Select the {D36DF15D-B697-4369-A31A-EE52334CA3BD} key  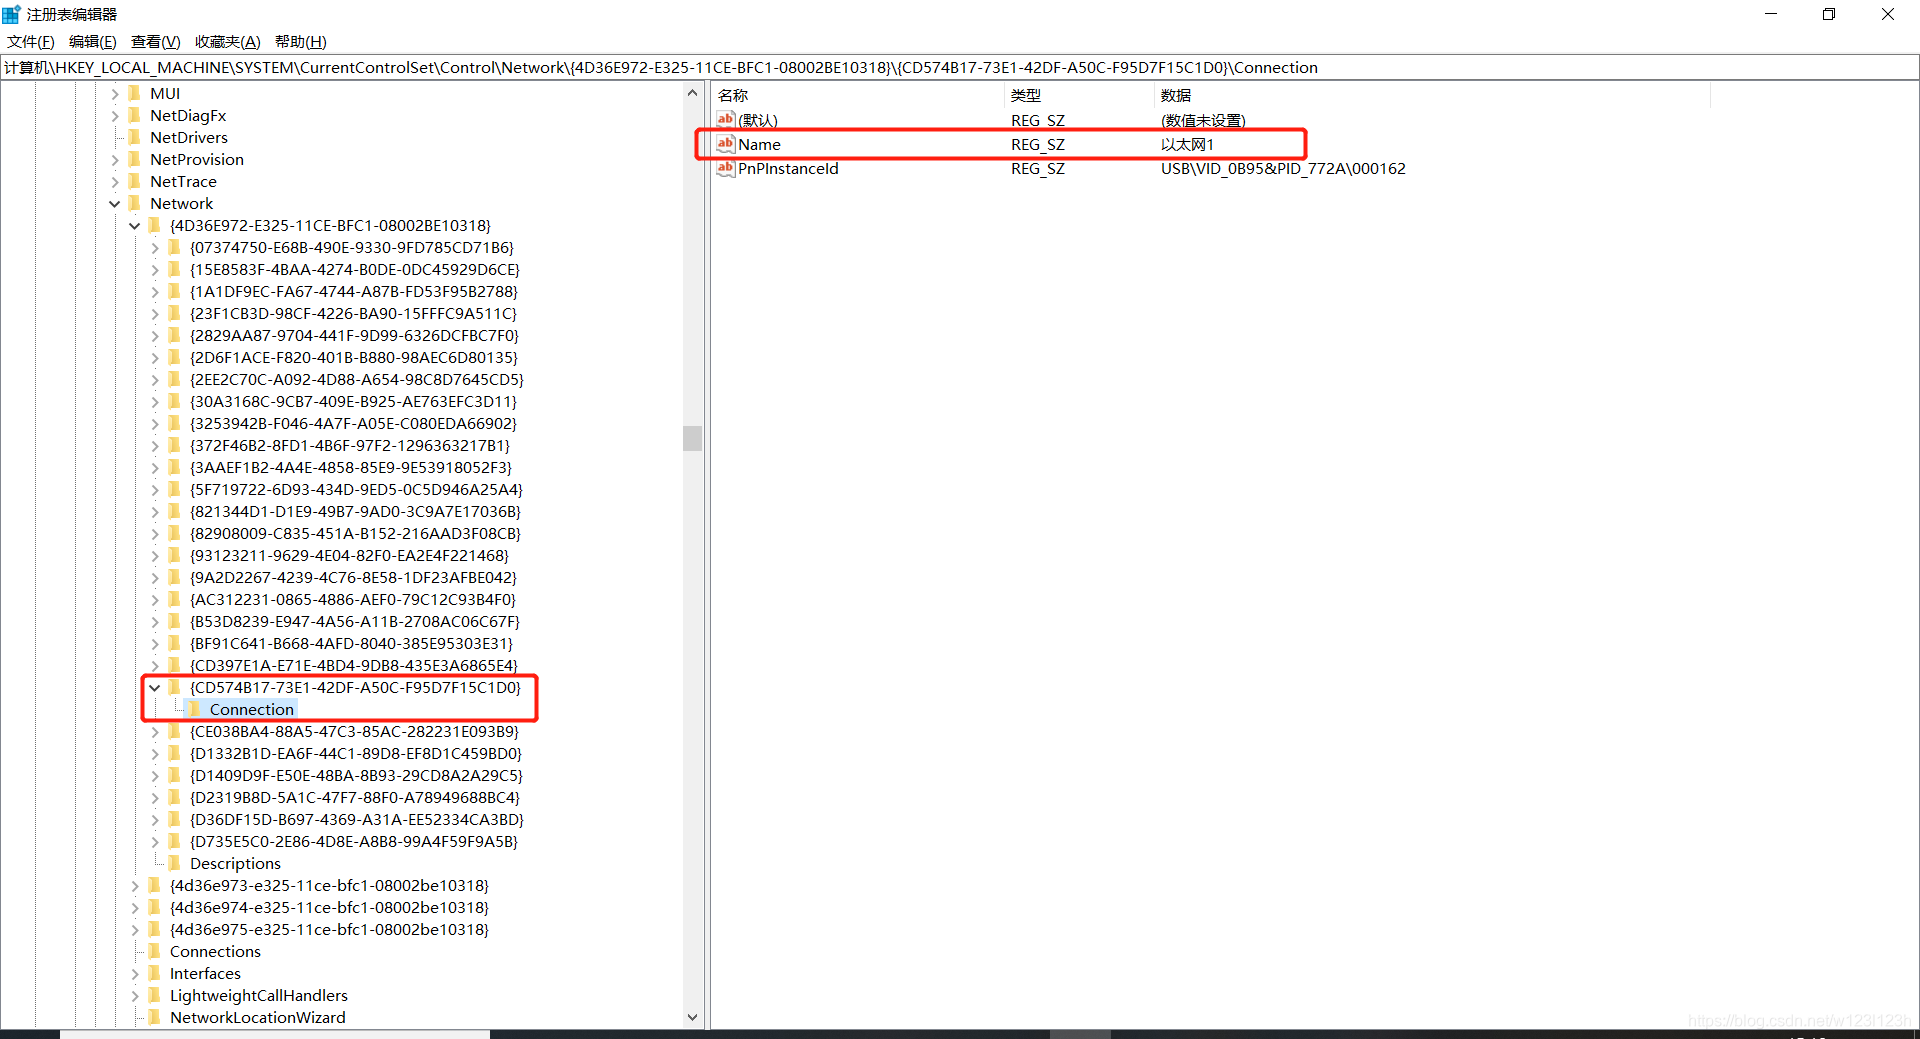[x=357, y=819]
